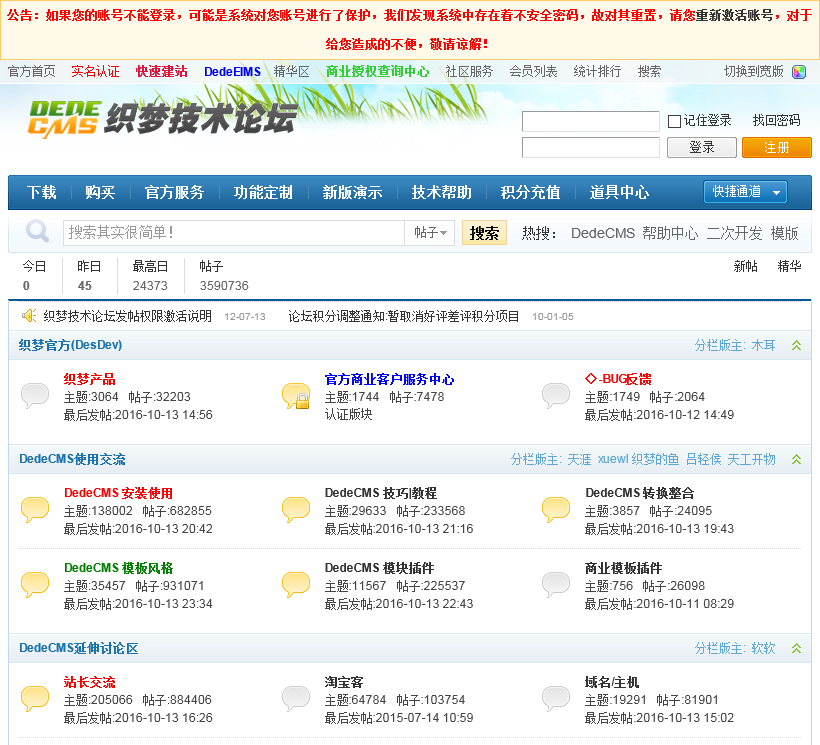Viewport: 820px width, 745px height.
Task: Enable the 记住登录 checkbox
Action: (x=674, y=121)
